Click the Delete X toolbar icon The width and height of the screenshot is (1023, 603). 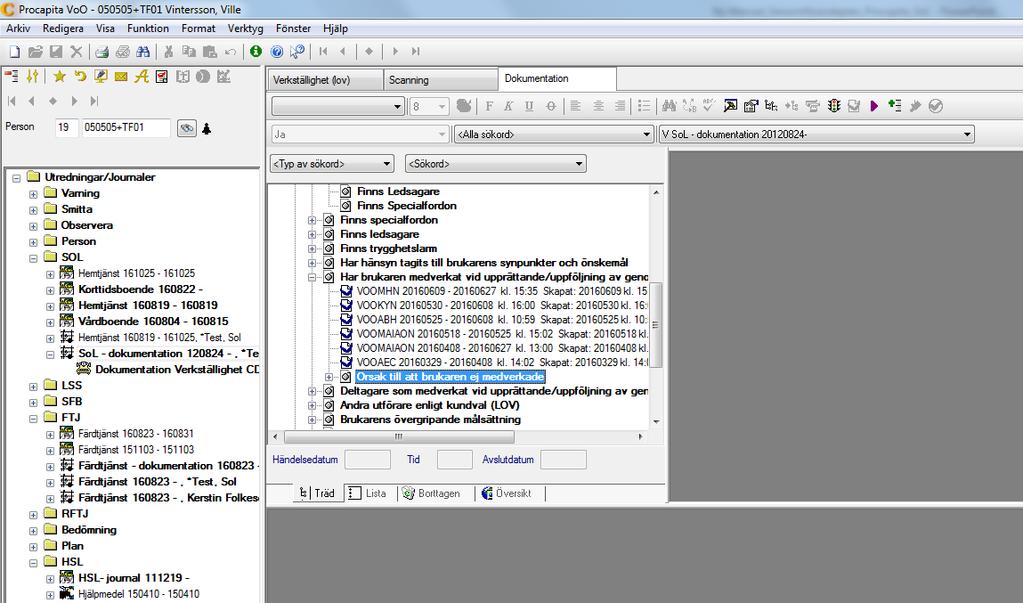click(76, 52)
